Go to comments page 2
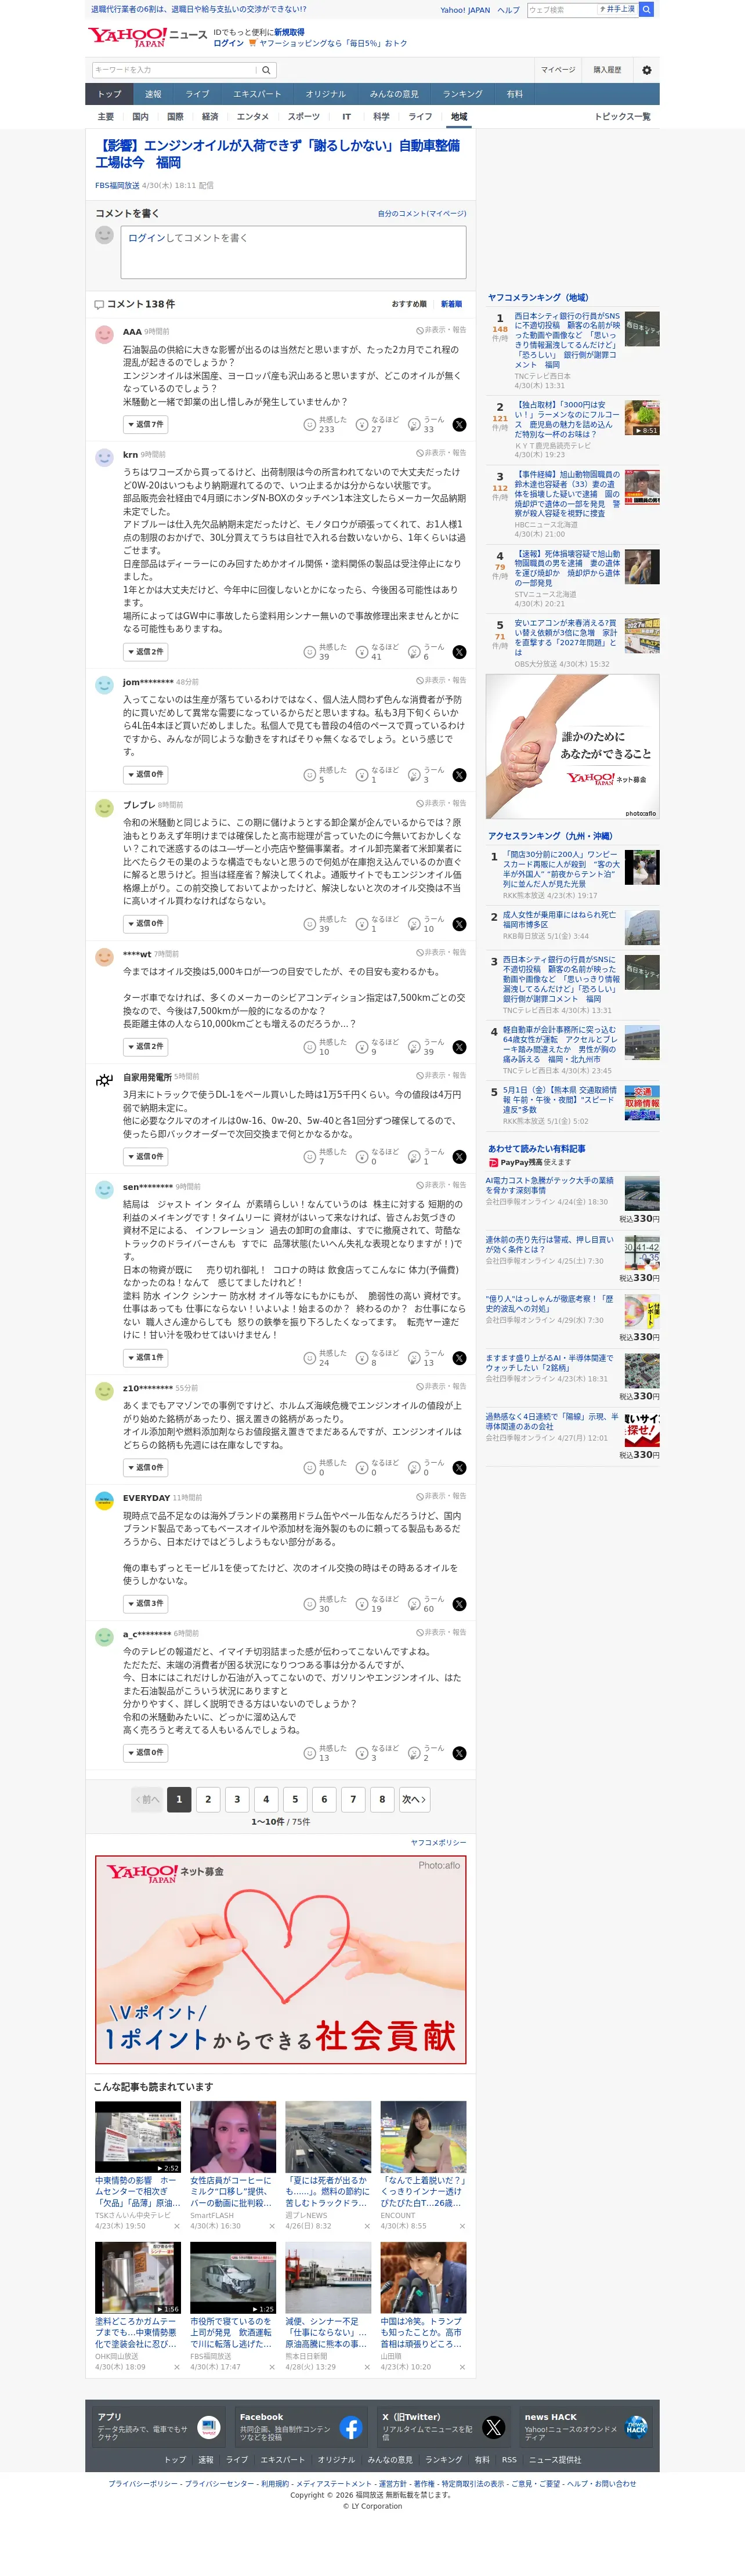This screenshot has width=745, height=2576. click(x=208, y=1799)
